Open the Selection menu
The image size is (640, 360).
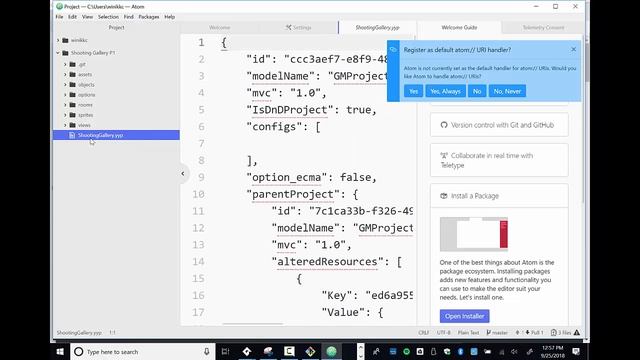pyautogui.click(x=108, y=17)
